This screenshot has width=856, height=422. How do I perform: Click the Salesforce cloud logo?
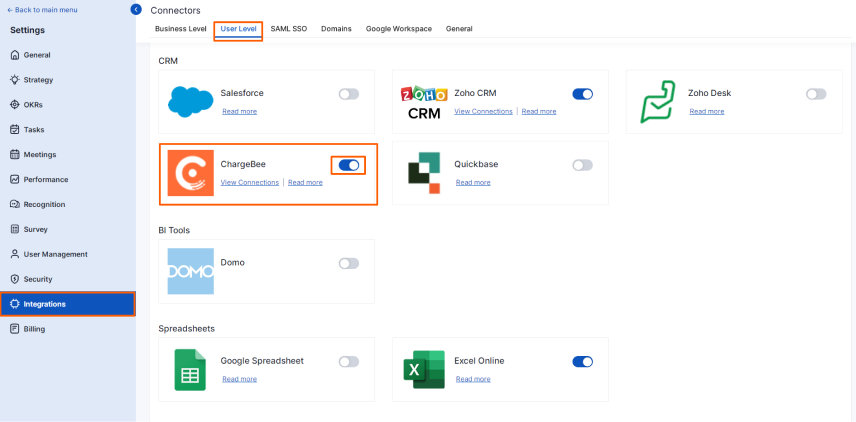[x=191, y=102]
